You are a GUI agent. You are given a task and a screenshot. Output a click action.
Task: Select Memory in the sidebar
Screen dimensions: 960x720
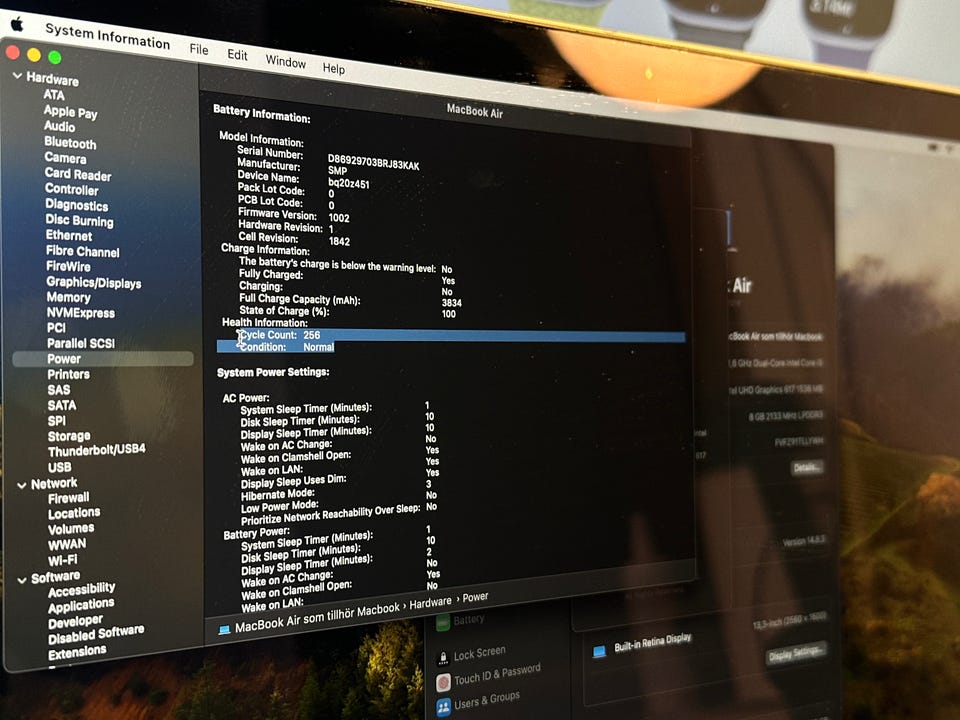pyautogui.click(x=69, y=298)
